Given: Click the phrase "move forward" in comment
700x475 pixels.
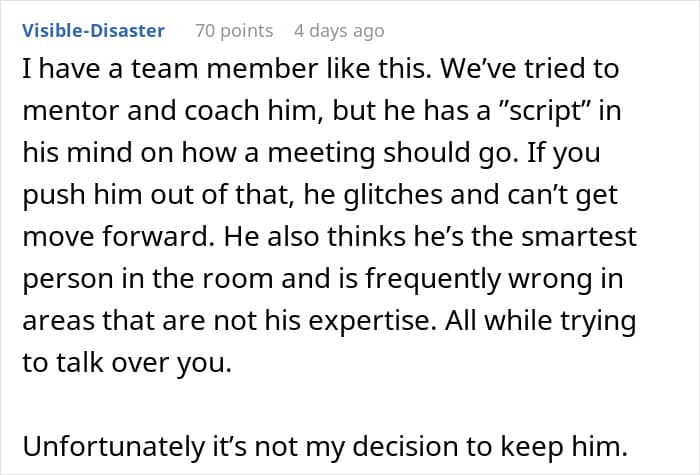Looking at the screenshot, I should pyautogui.click(x=115, y=237).
